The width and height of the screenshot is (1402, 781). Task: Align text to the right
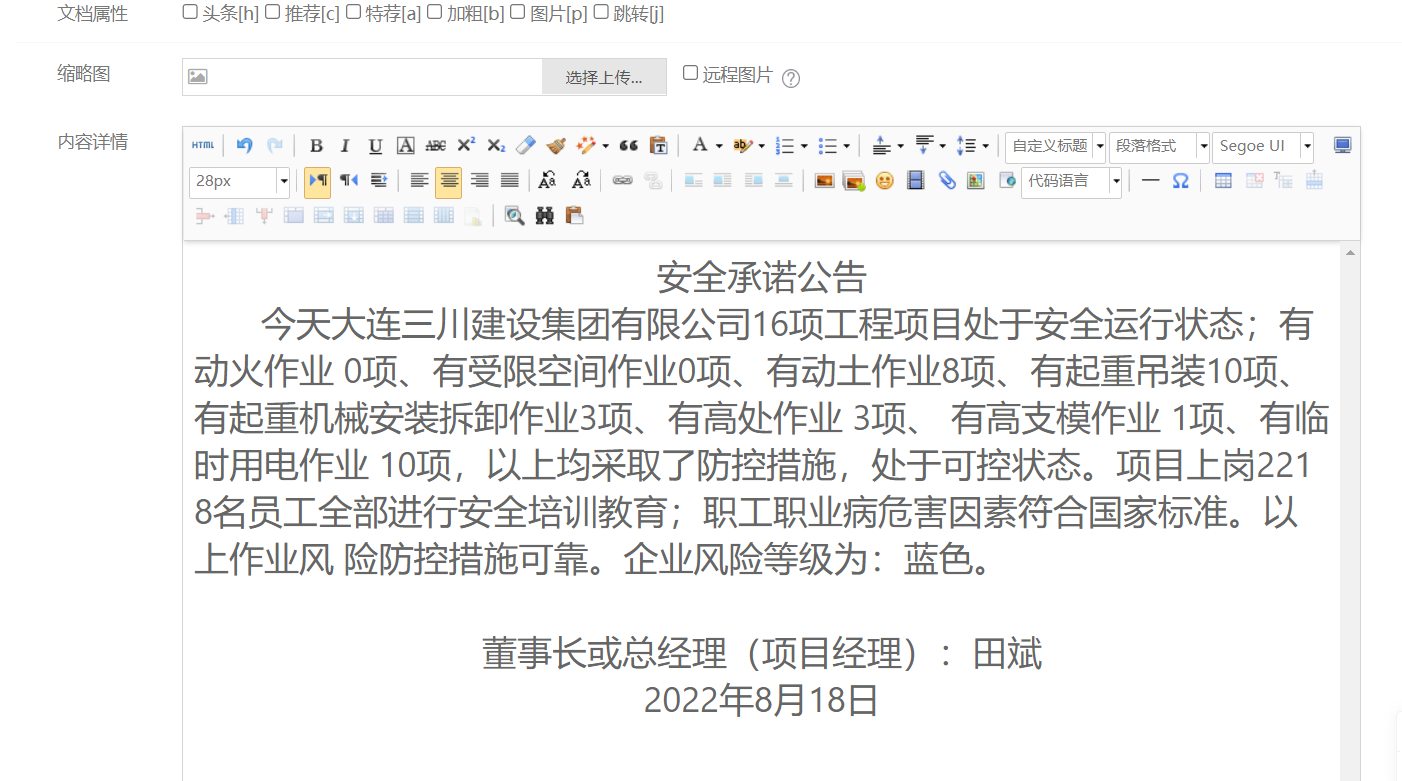coord(480,181)
